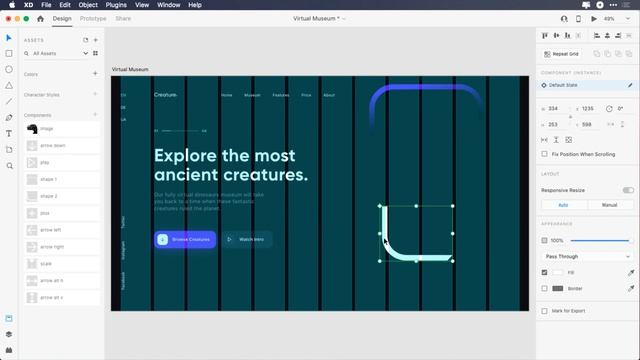The width and height of the screenshot is (640, 360).
Task: Select Auto responsive resize mode
Action: pos(563,205)
